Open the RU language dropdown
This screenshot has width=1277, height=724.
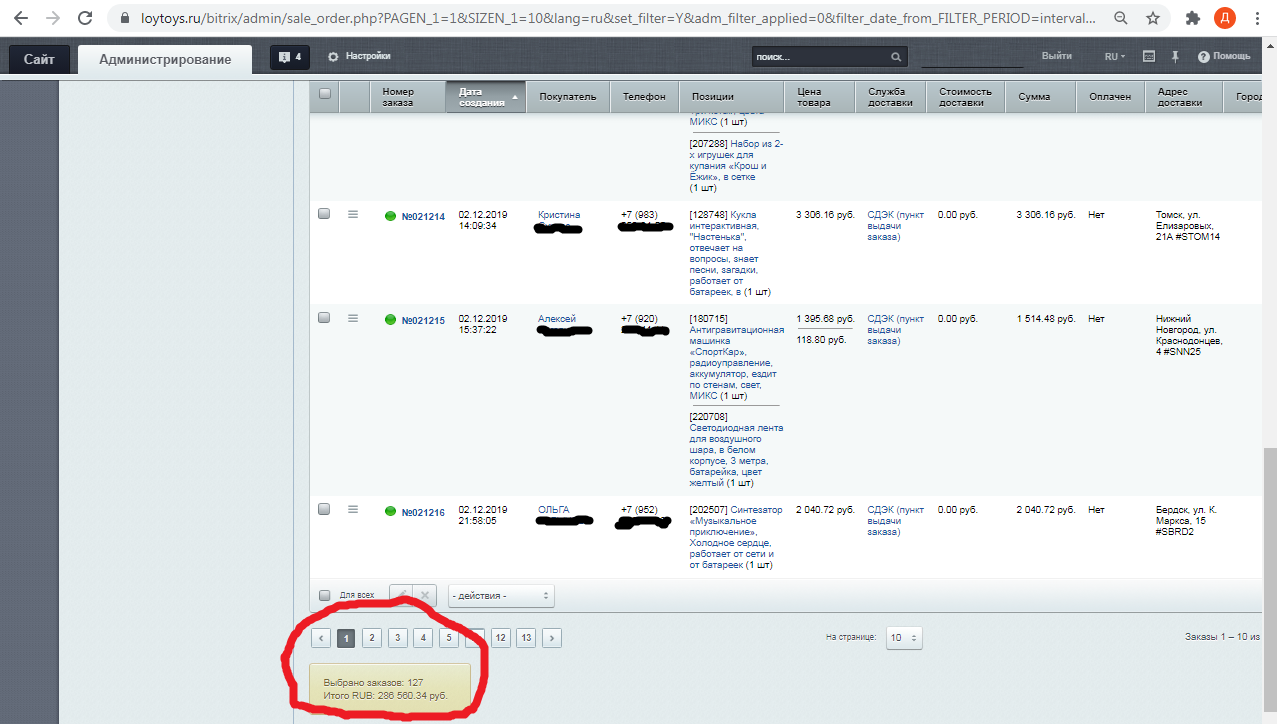pos(1114,57)
